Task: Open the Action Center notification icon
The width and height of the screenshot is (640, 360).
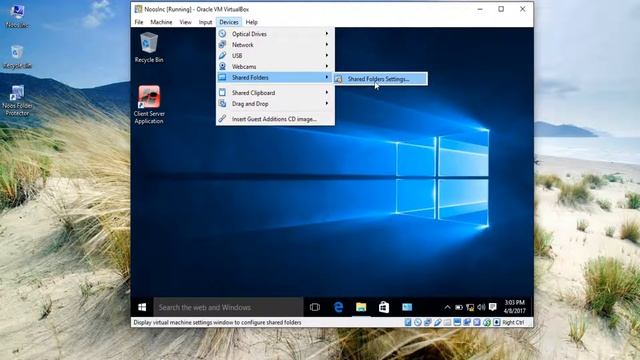Action: tap(493, 307)
